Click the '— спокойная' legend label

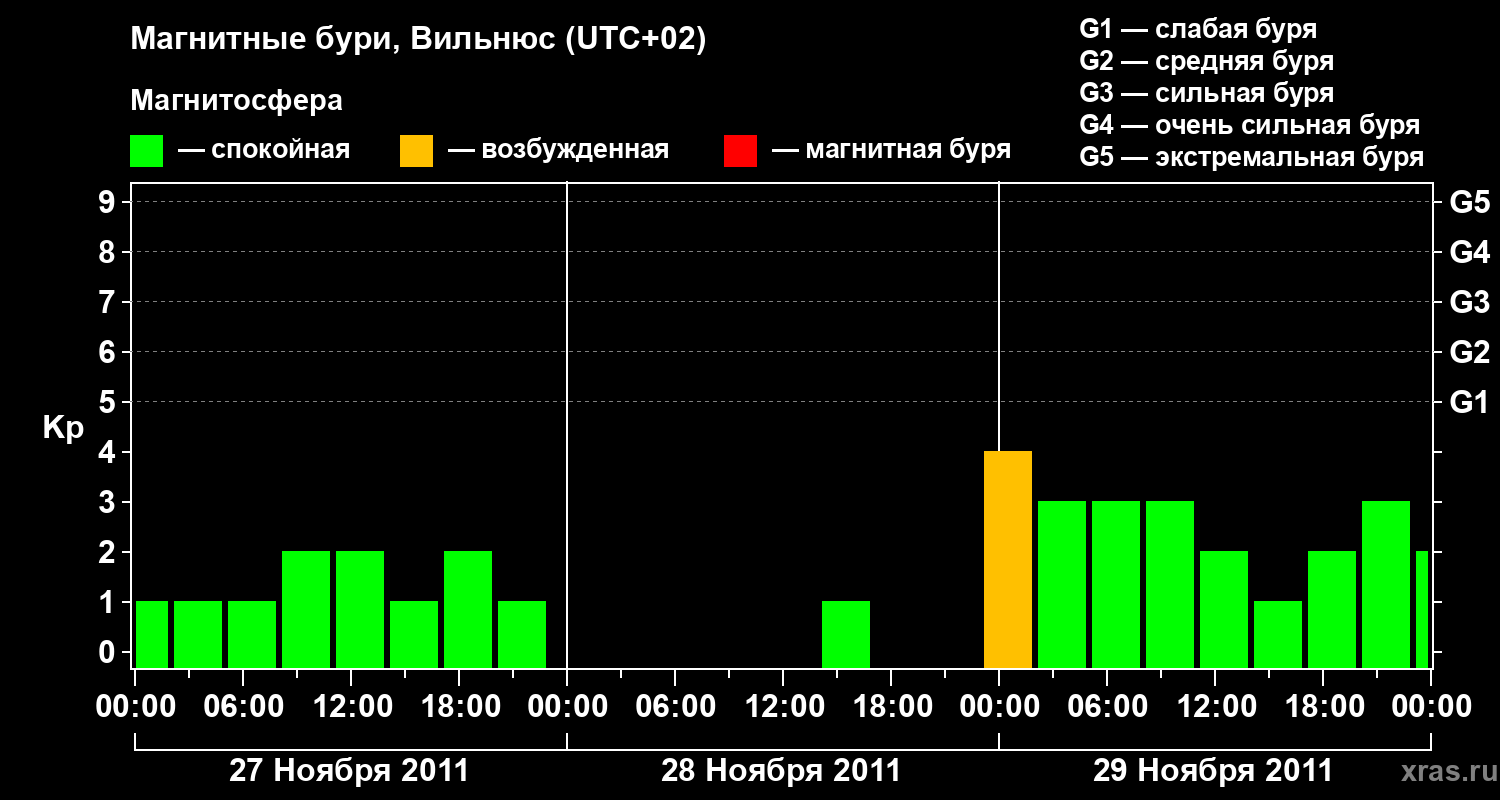click(x=264, y=150)
